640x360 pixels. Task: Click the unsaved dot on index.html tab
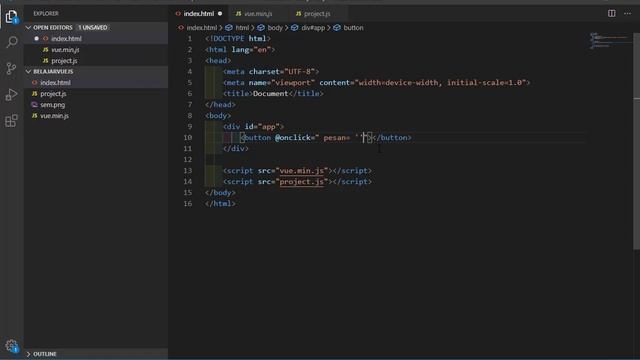click(x=220, y=13)
